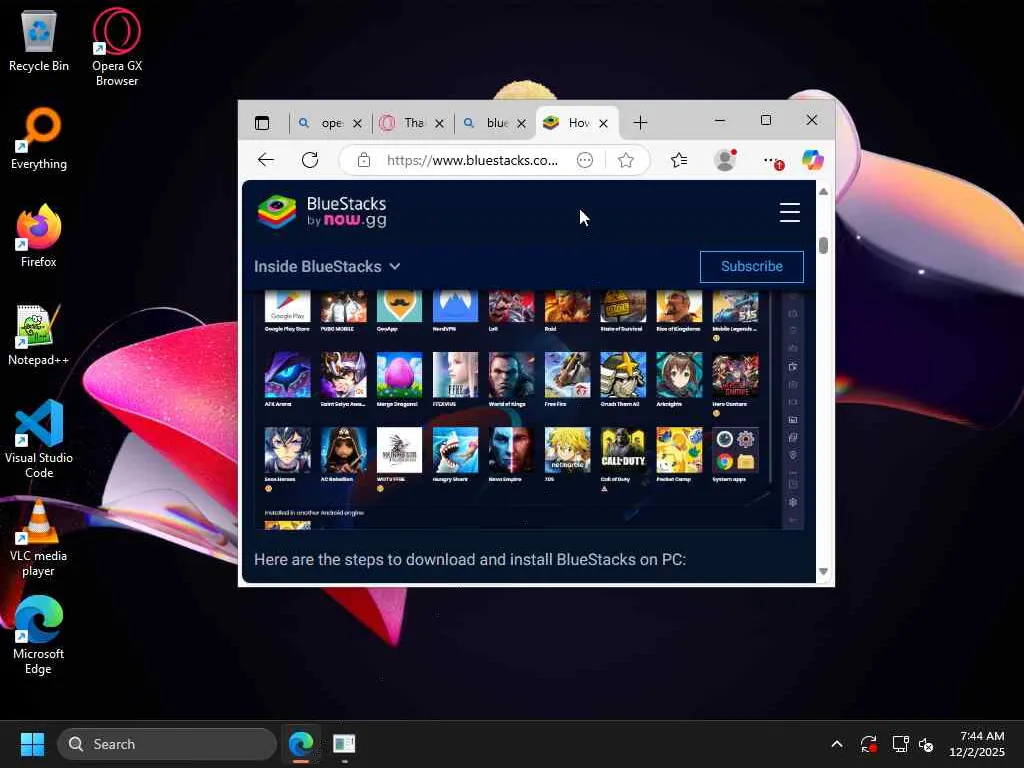Image resolution: width=1024 pixels, height=768 pixels.
Task: Click the AFK Arena app thumbnail
Action: coord(287,375)
